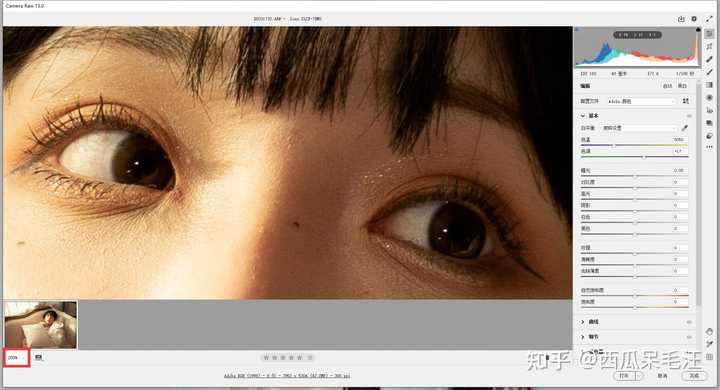Click the color temperature slider
The height and width of the screenshot is (390, 720).
click(634, 145)
